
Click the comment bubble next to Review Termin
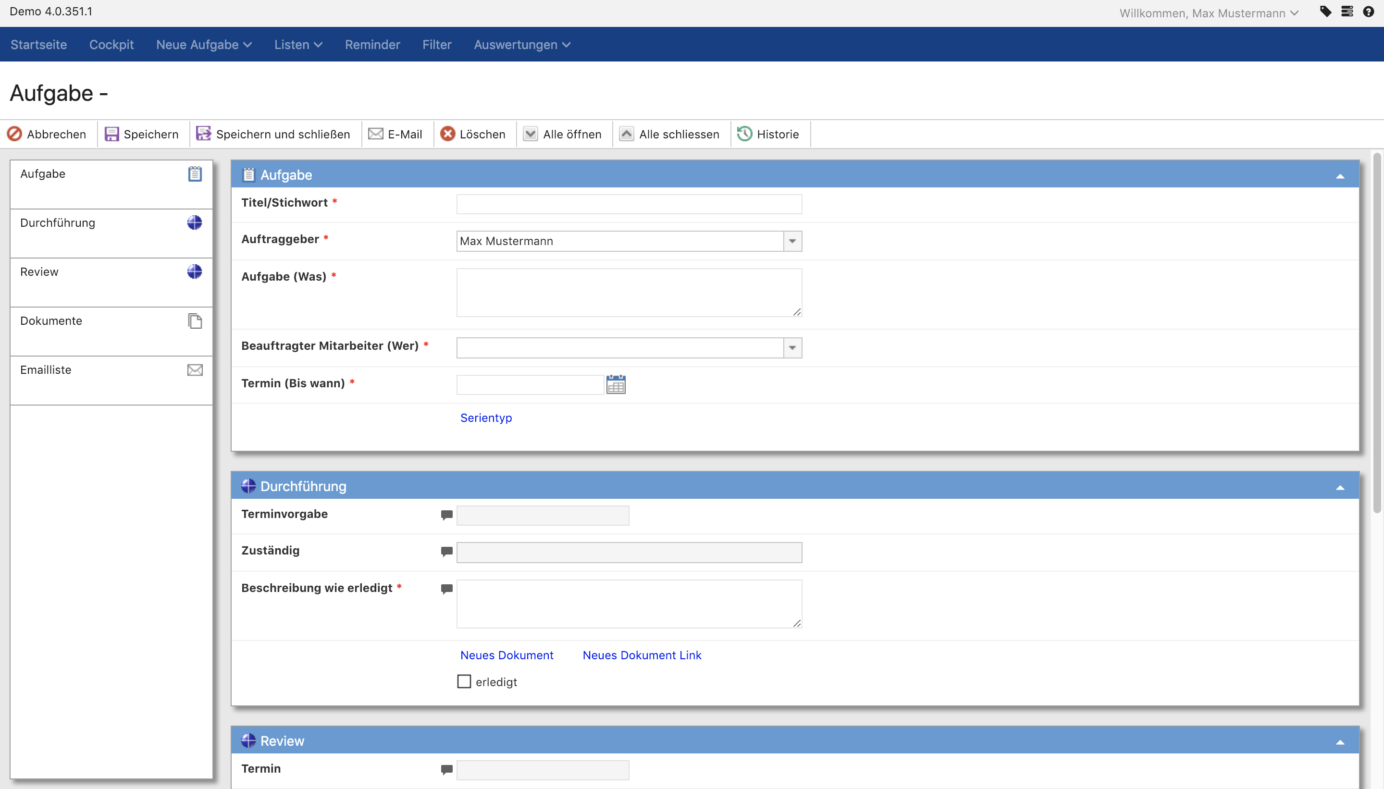(x=446, y=768)
